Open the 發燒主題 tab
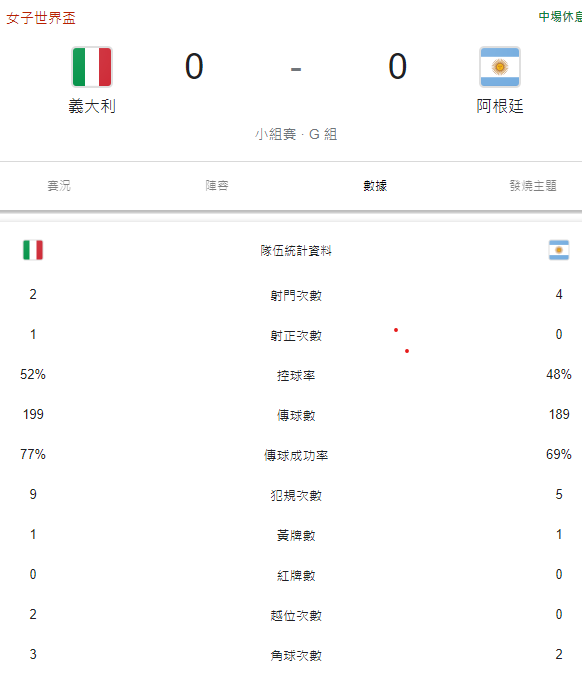This screenshot has height=694, width=582. tap(533, 185)
